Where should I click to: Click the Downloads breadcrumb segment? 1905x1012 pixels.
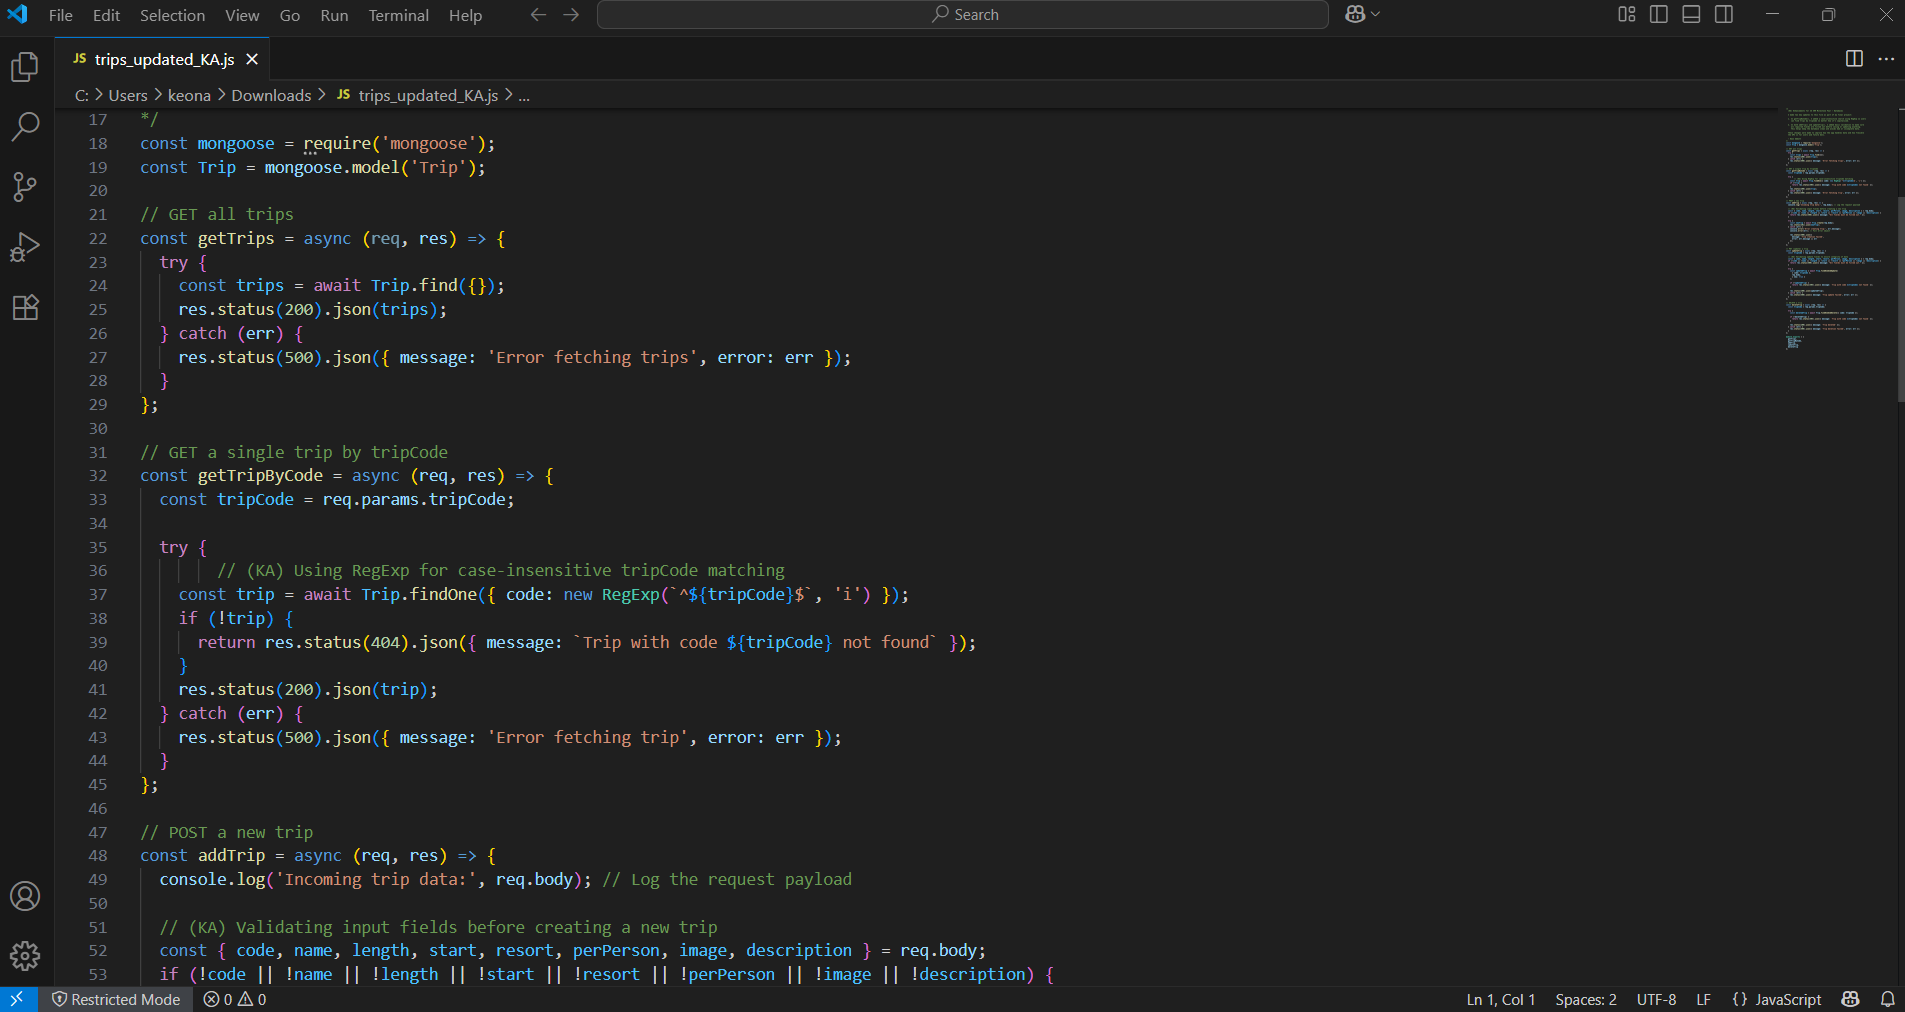271,95
